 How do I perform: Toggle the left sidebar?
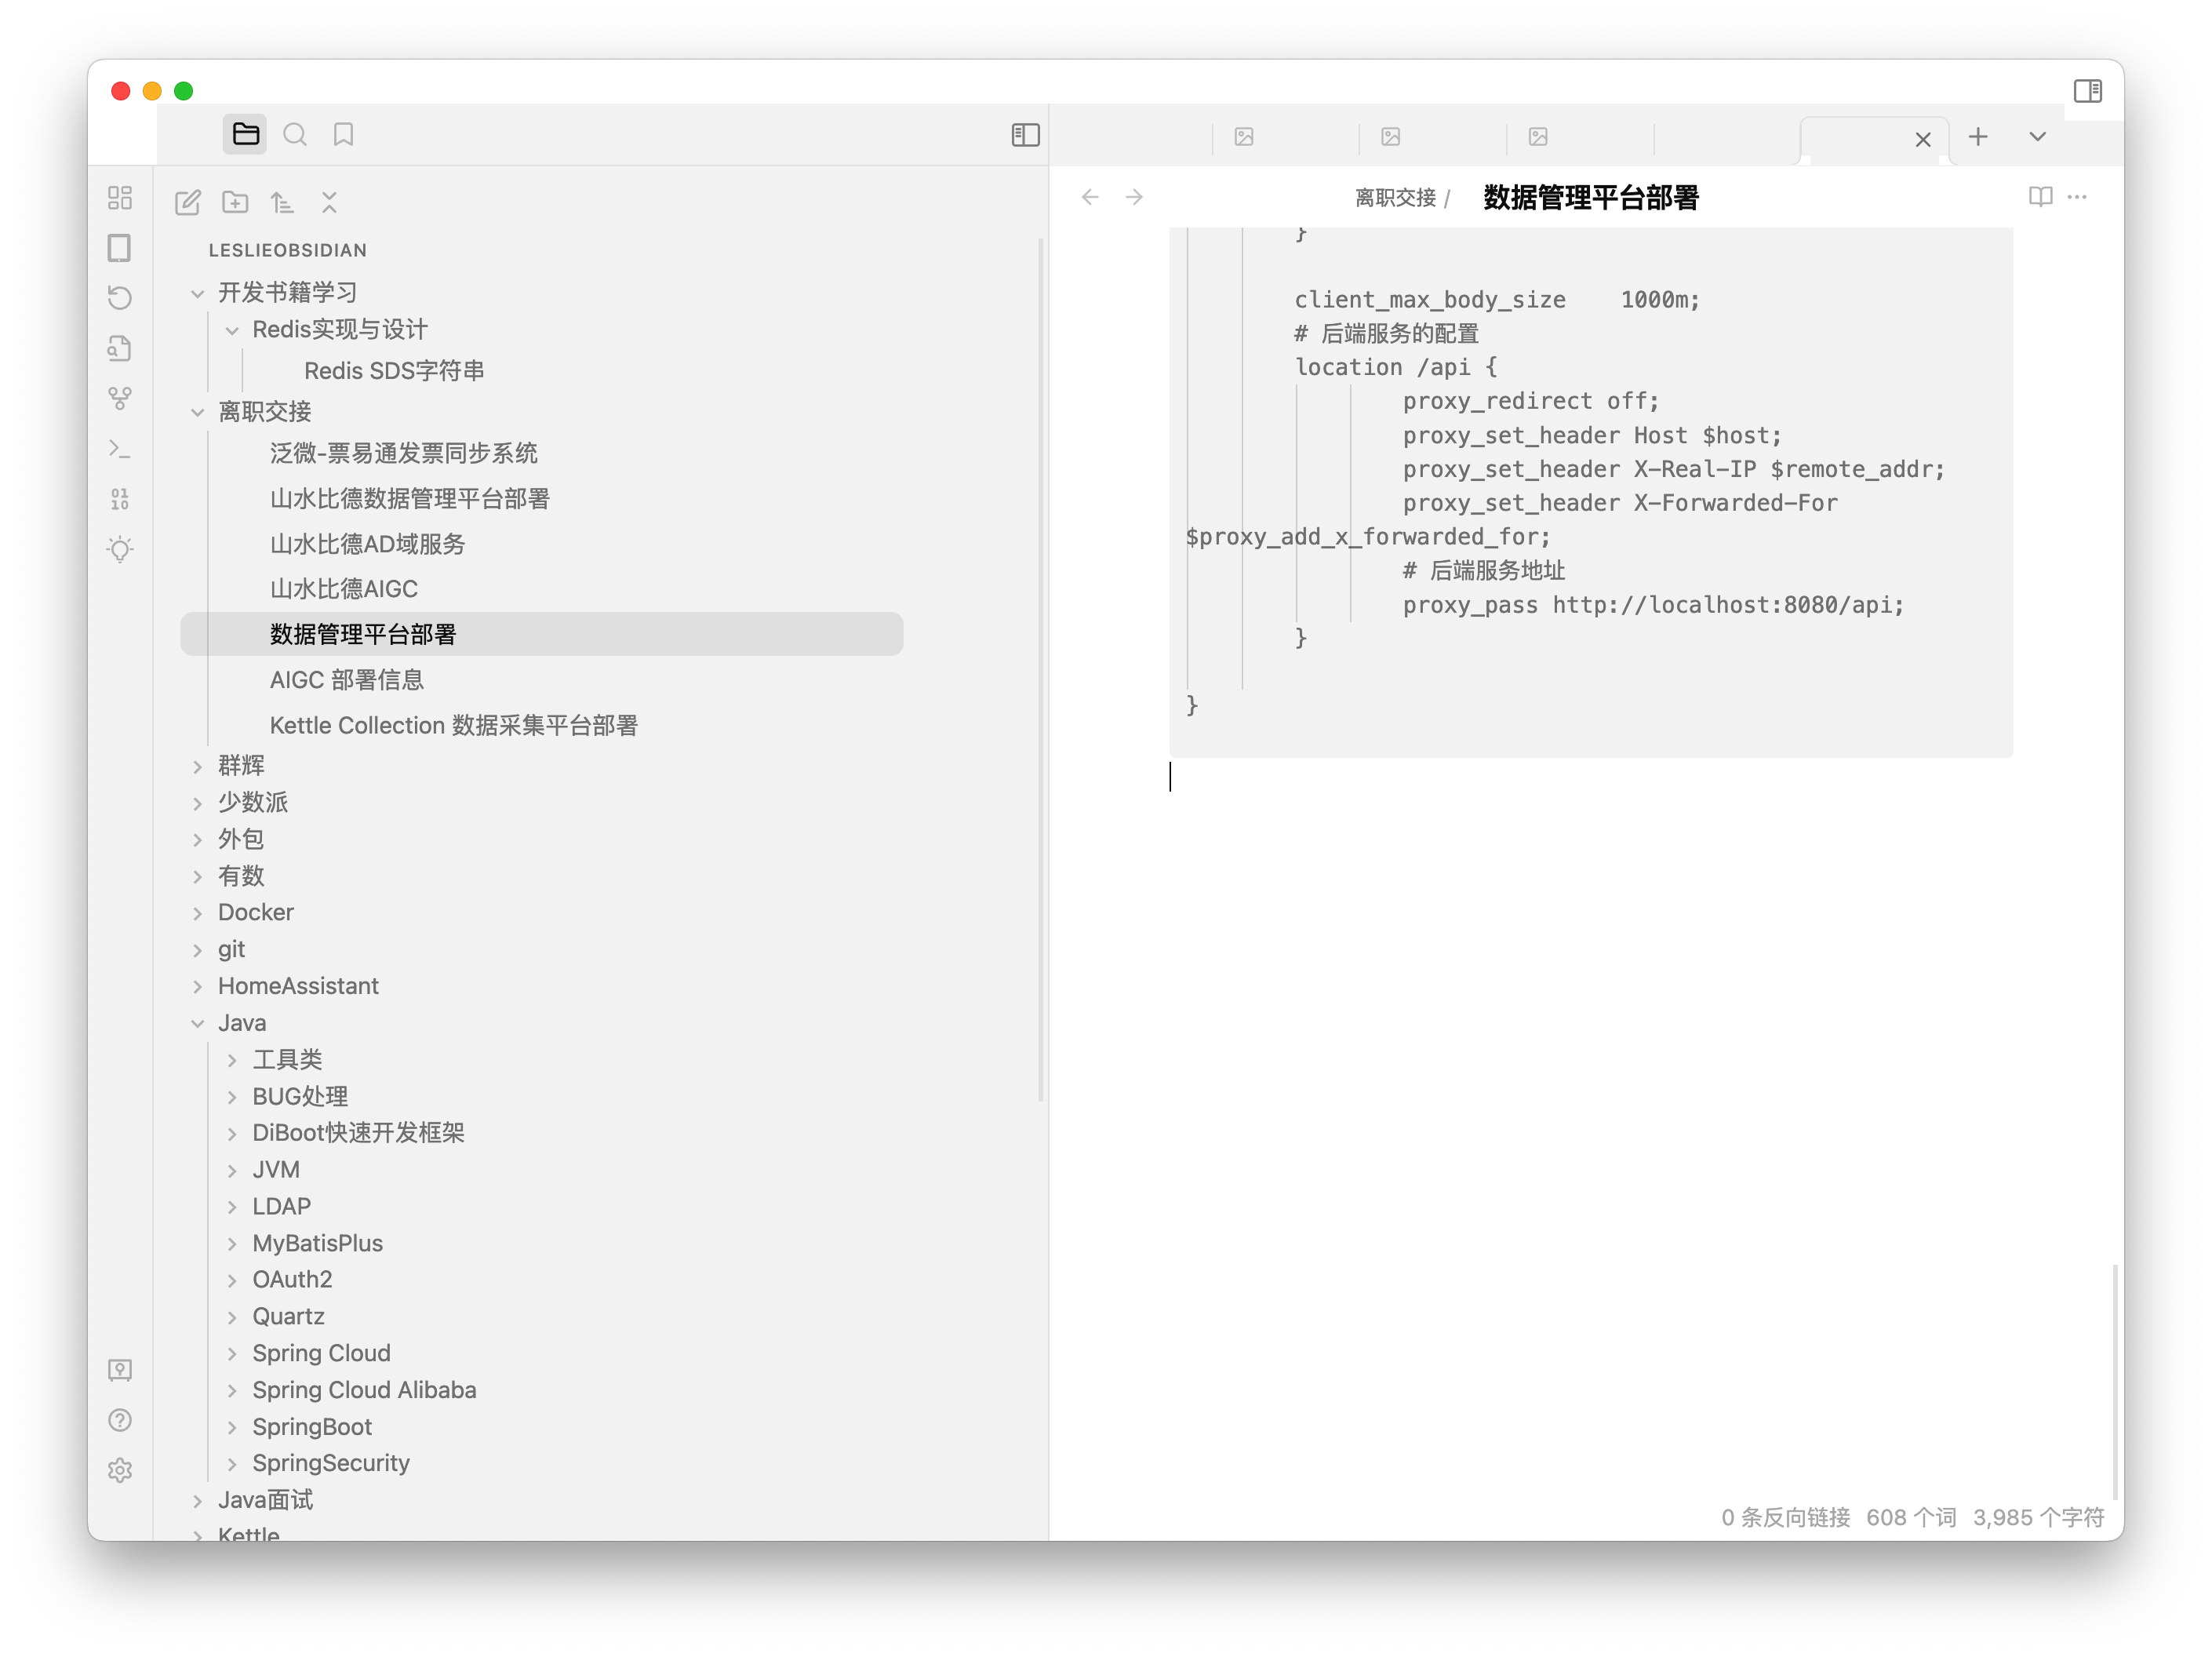coord(1025,135)
